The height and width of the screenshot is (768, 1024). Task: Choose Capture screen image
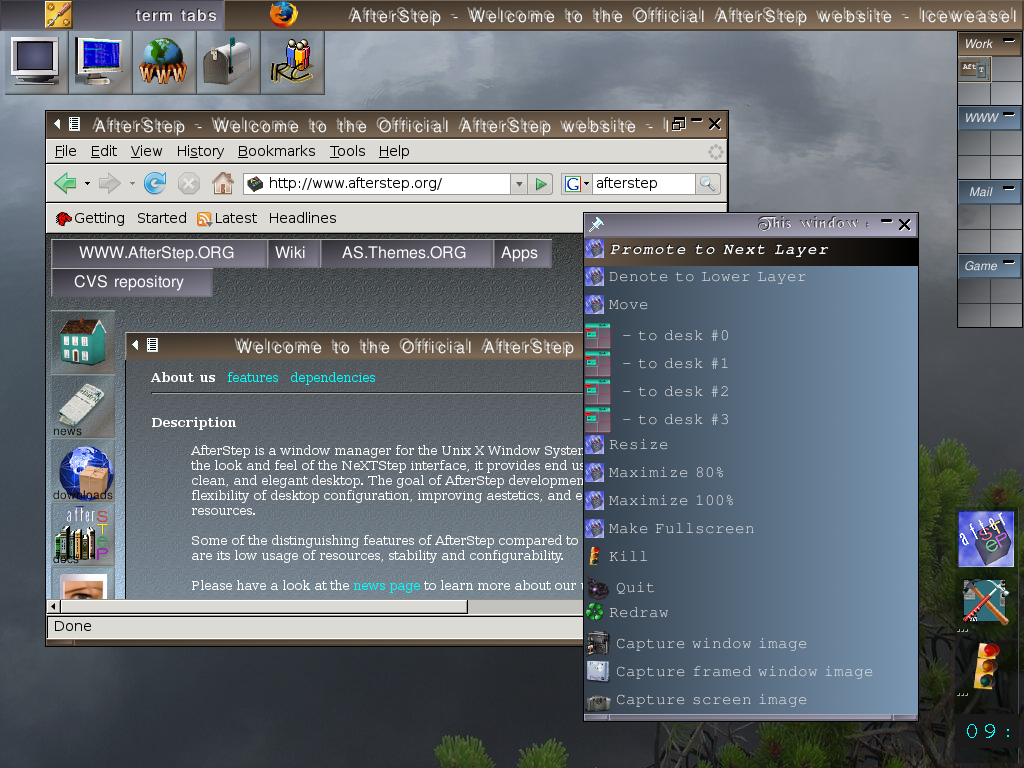click(x=751, y=700)
